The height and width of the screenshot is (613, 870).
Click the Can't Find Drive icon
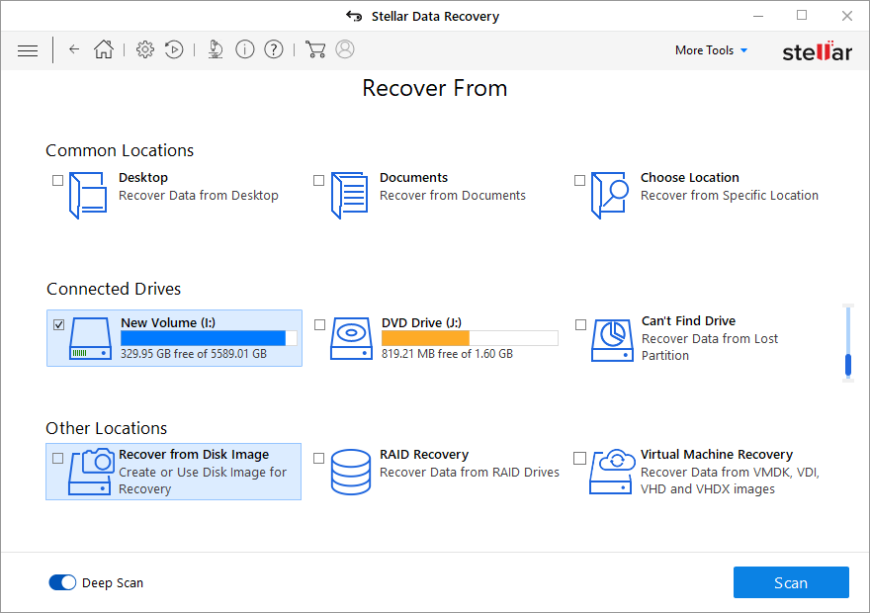pos(612,340)
